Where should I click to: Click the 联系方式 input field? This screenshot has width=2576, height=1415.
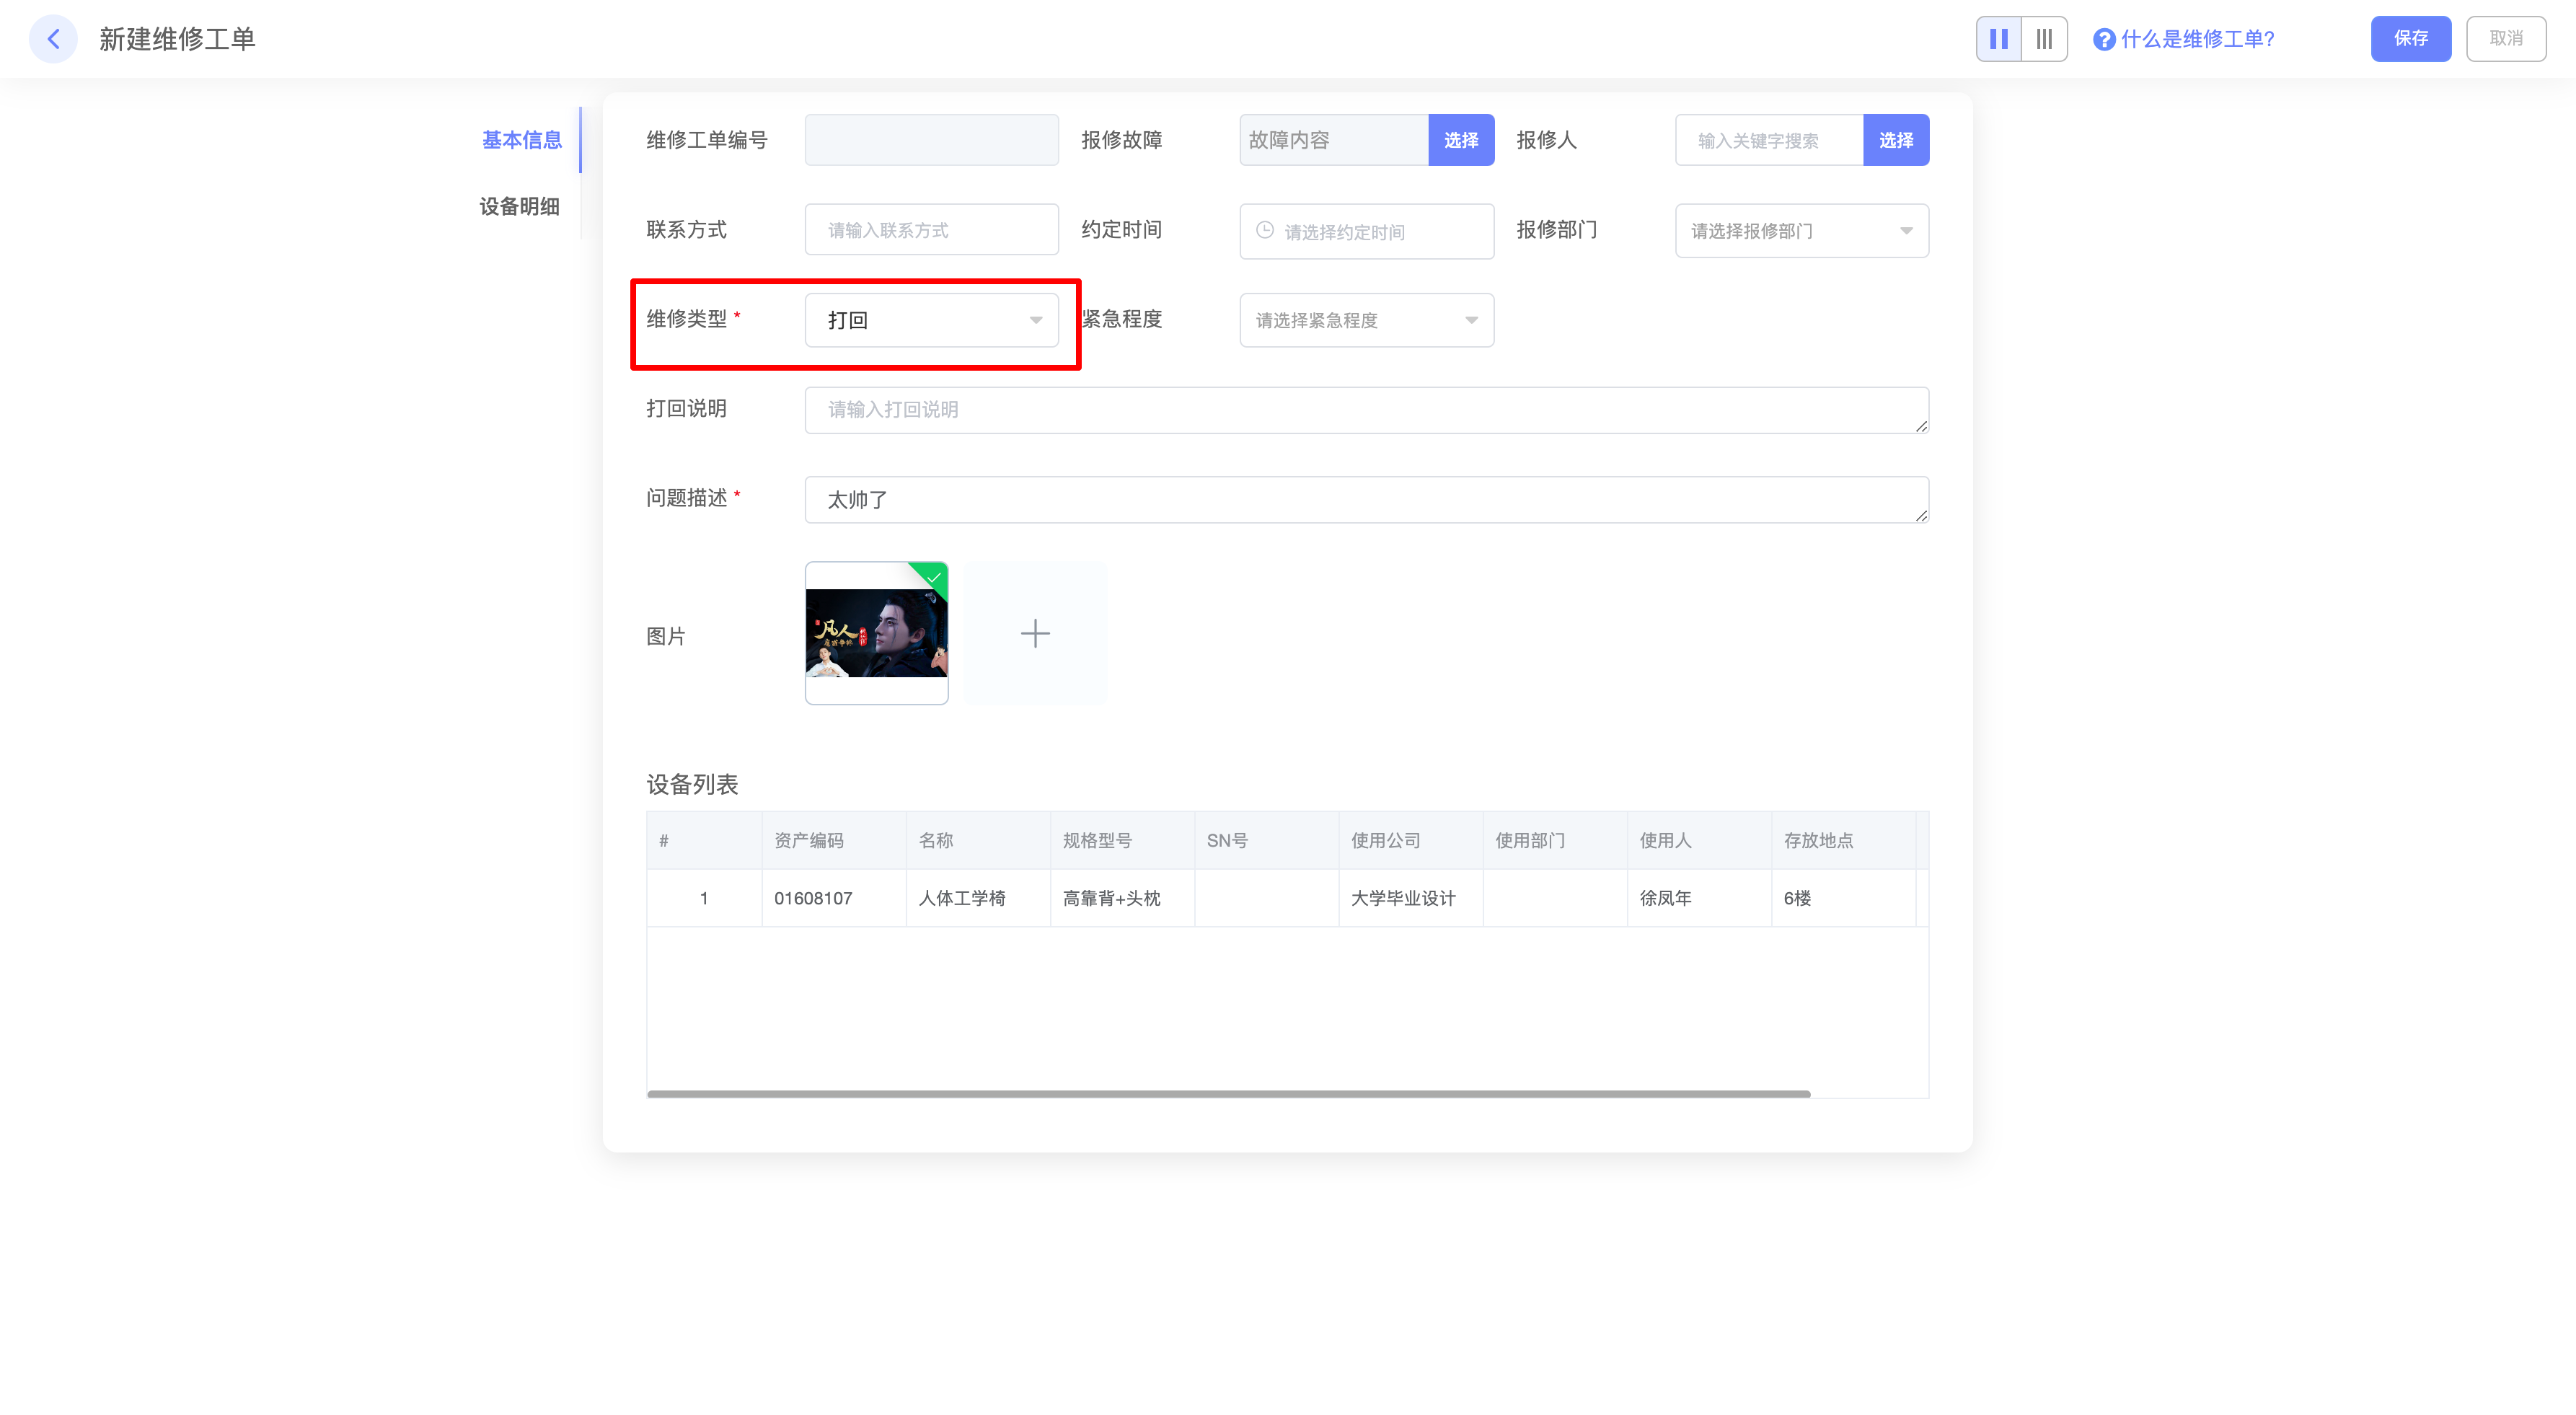pos(931,230)
